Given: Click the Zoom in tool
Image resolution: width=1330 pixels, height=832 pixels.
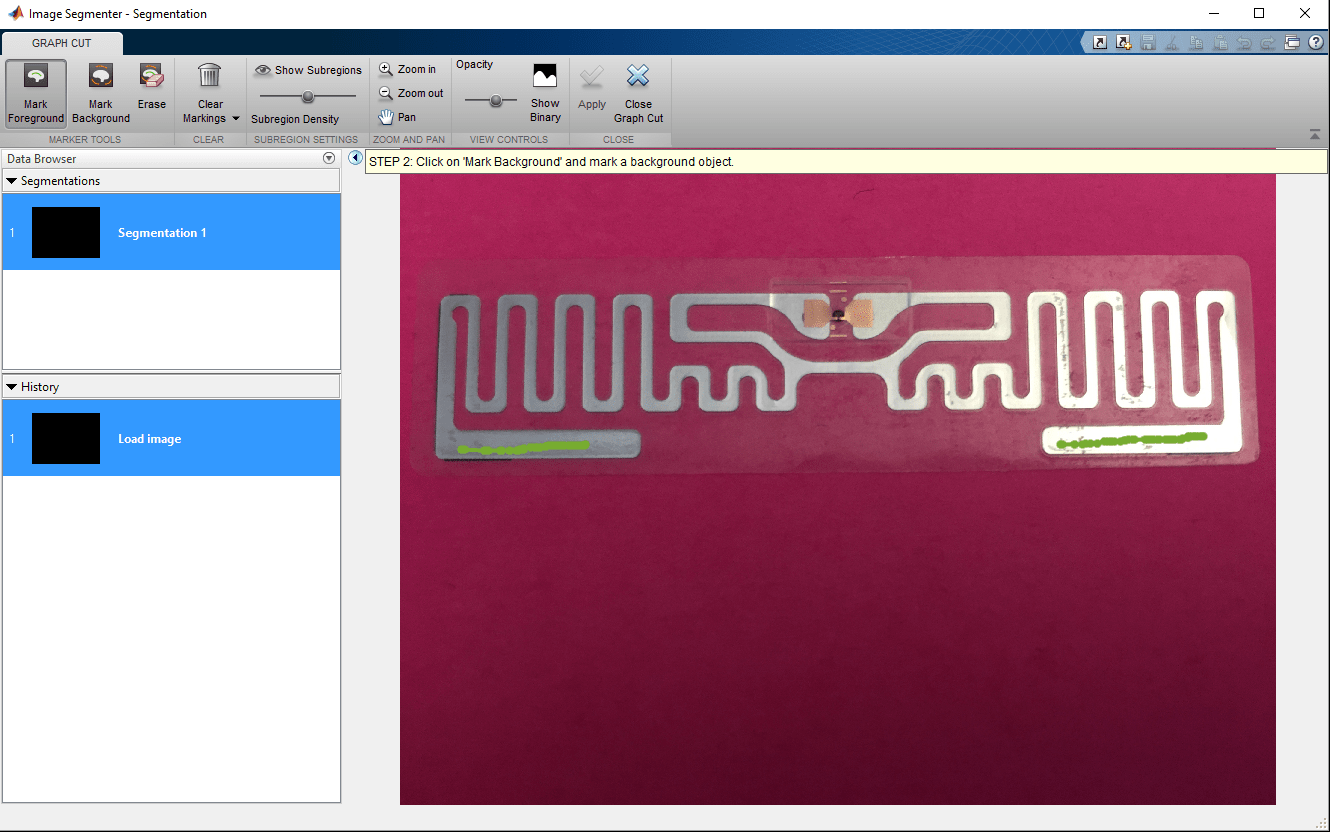Looking at the screenshot, I should 407,70.
